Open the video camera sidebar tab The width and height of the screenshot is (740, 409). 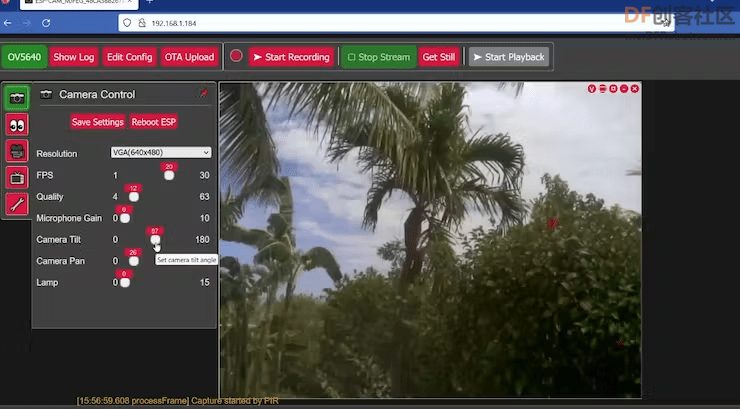click(17, 151)
